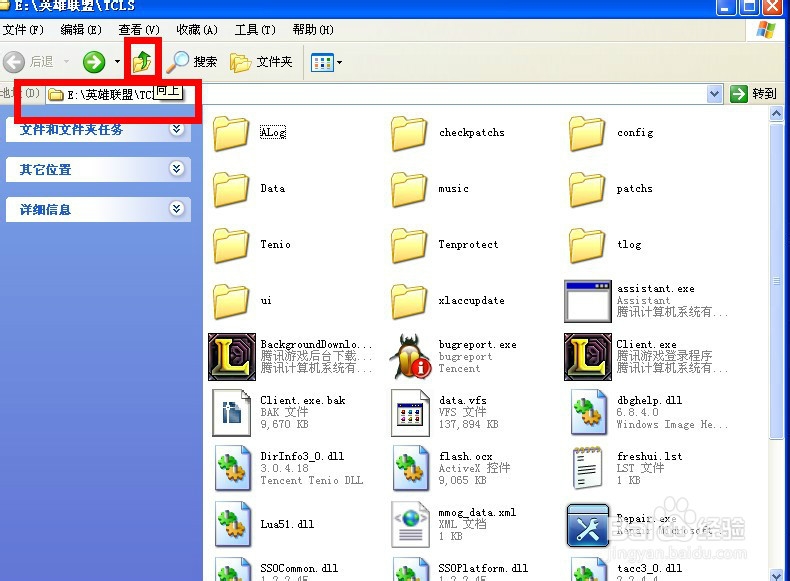
Task: Click tacc3_0.dll file name
Action: 649,568
